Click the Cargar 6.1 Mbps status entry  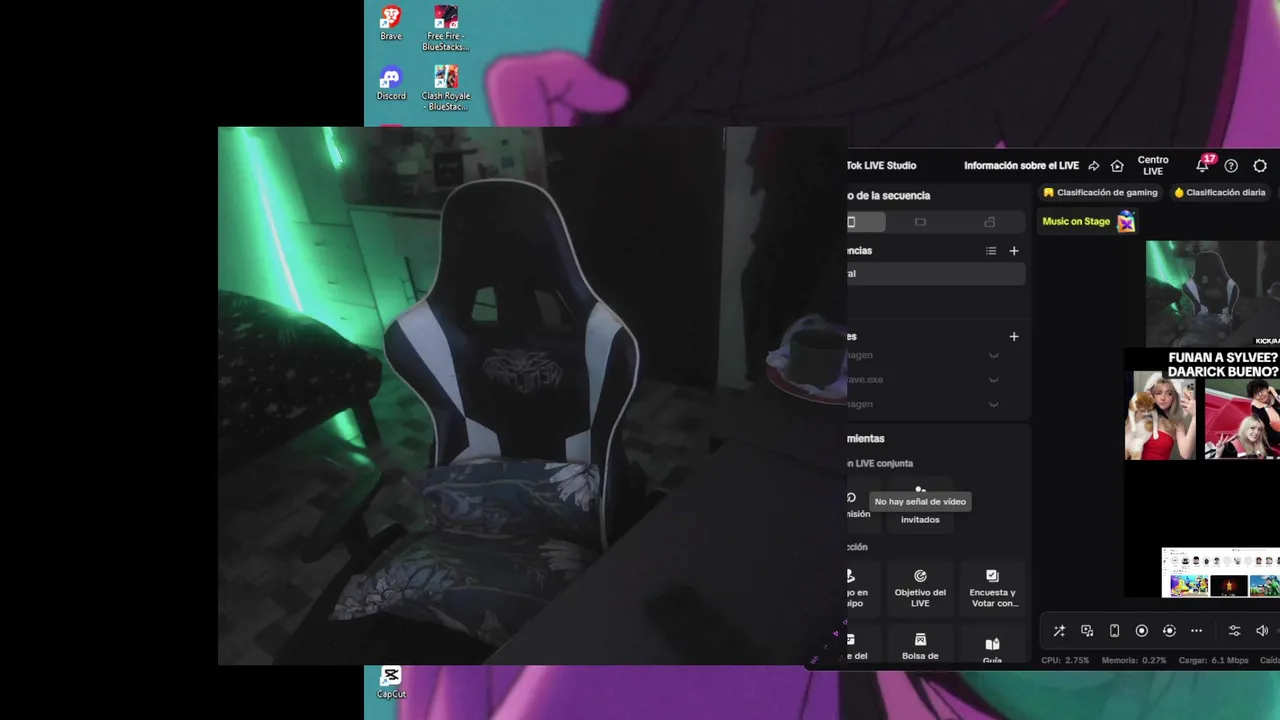tap(1214, 660)
